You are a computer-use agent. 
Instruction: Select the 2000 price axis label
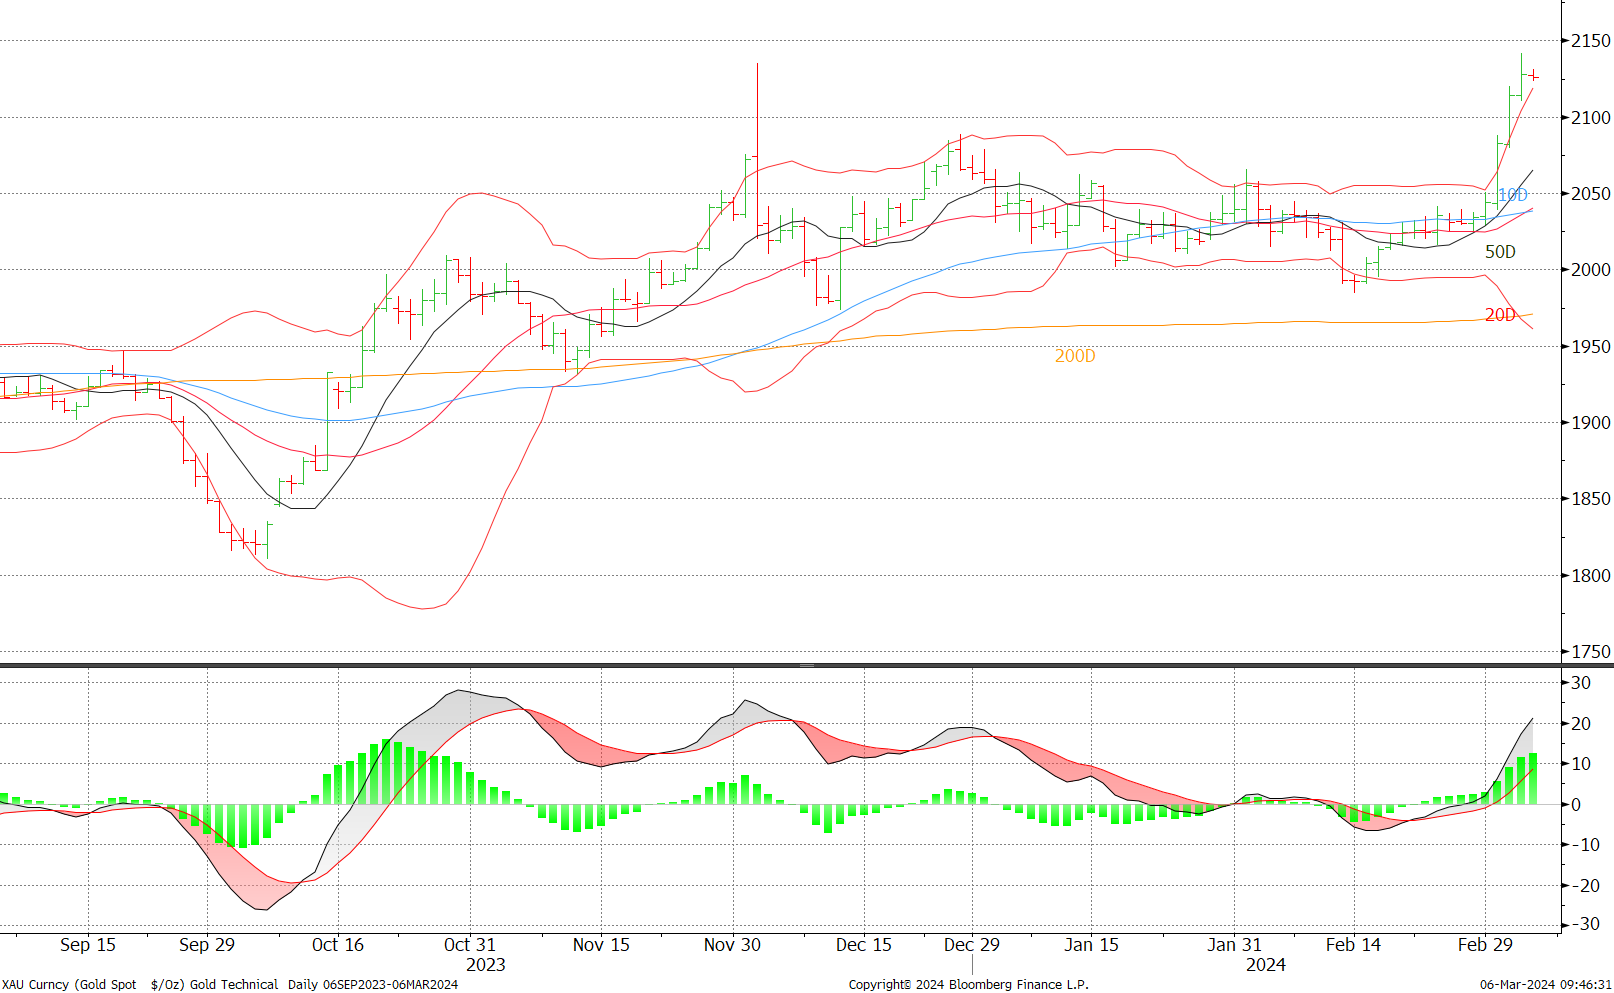[1590, 270]
